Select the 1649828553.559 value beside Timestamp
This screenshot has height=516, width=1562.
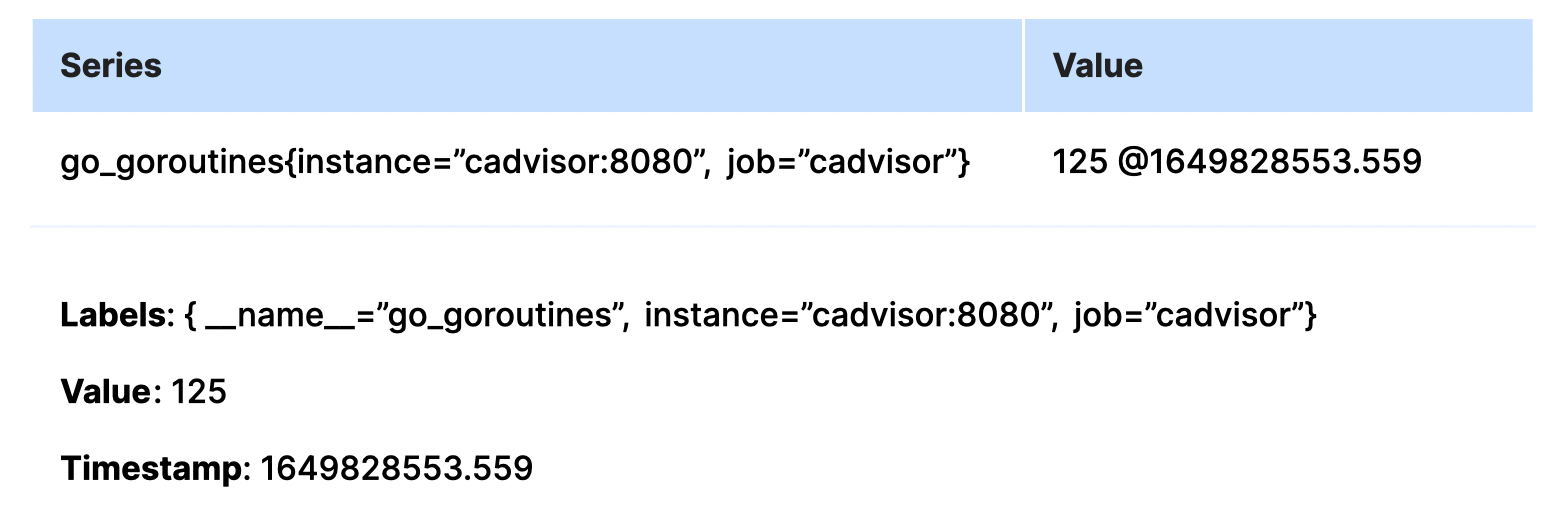pyautogui.click(x=396, y=468)
